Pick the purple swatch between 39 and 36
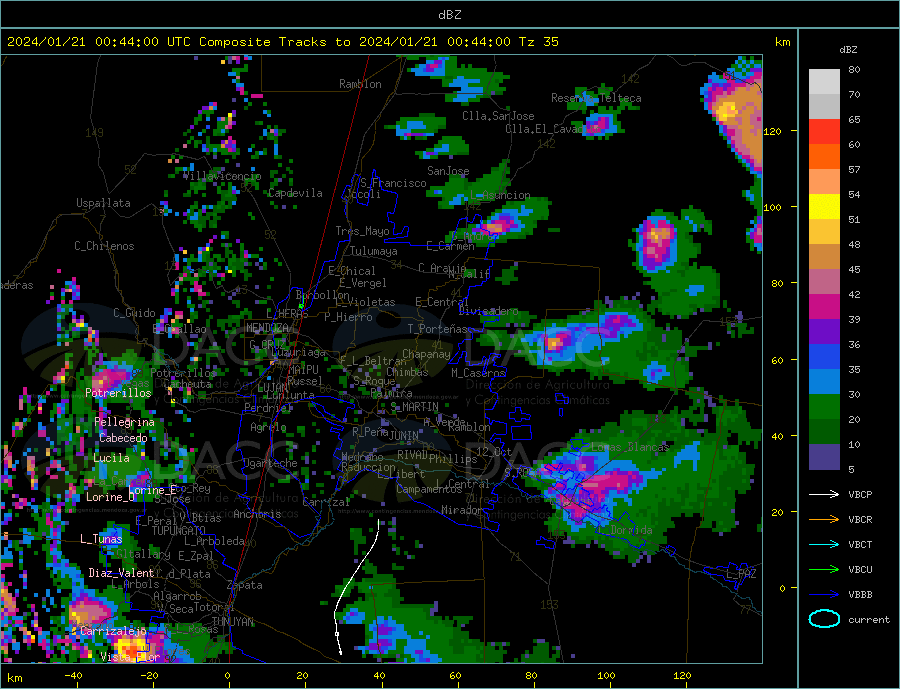The image size is (900, 689). [824, 332]
